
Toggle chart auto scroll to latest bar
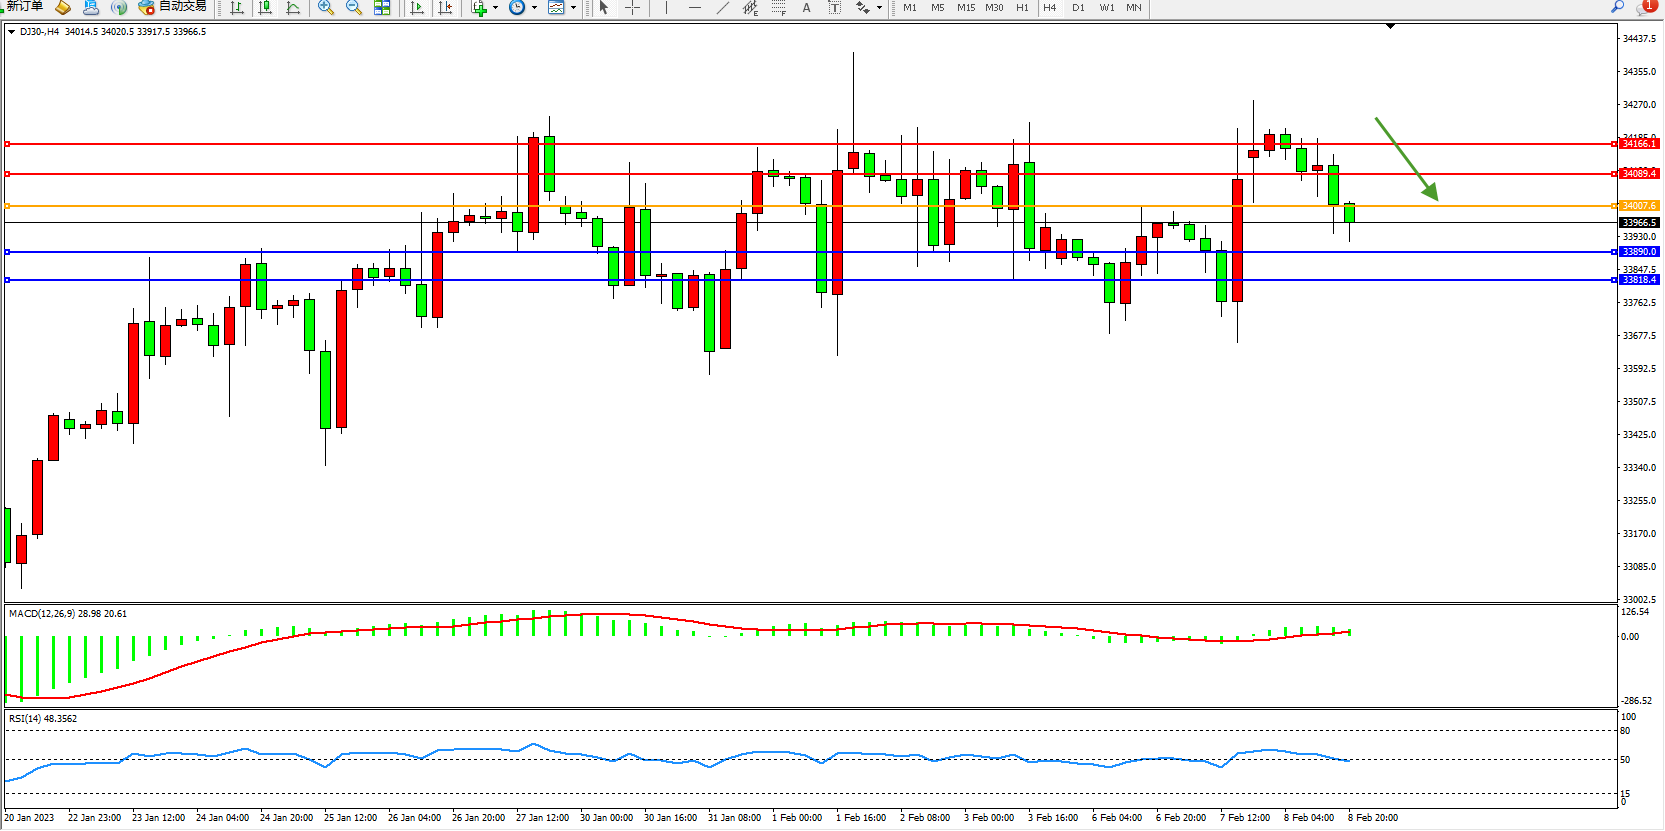coord(417,8)
